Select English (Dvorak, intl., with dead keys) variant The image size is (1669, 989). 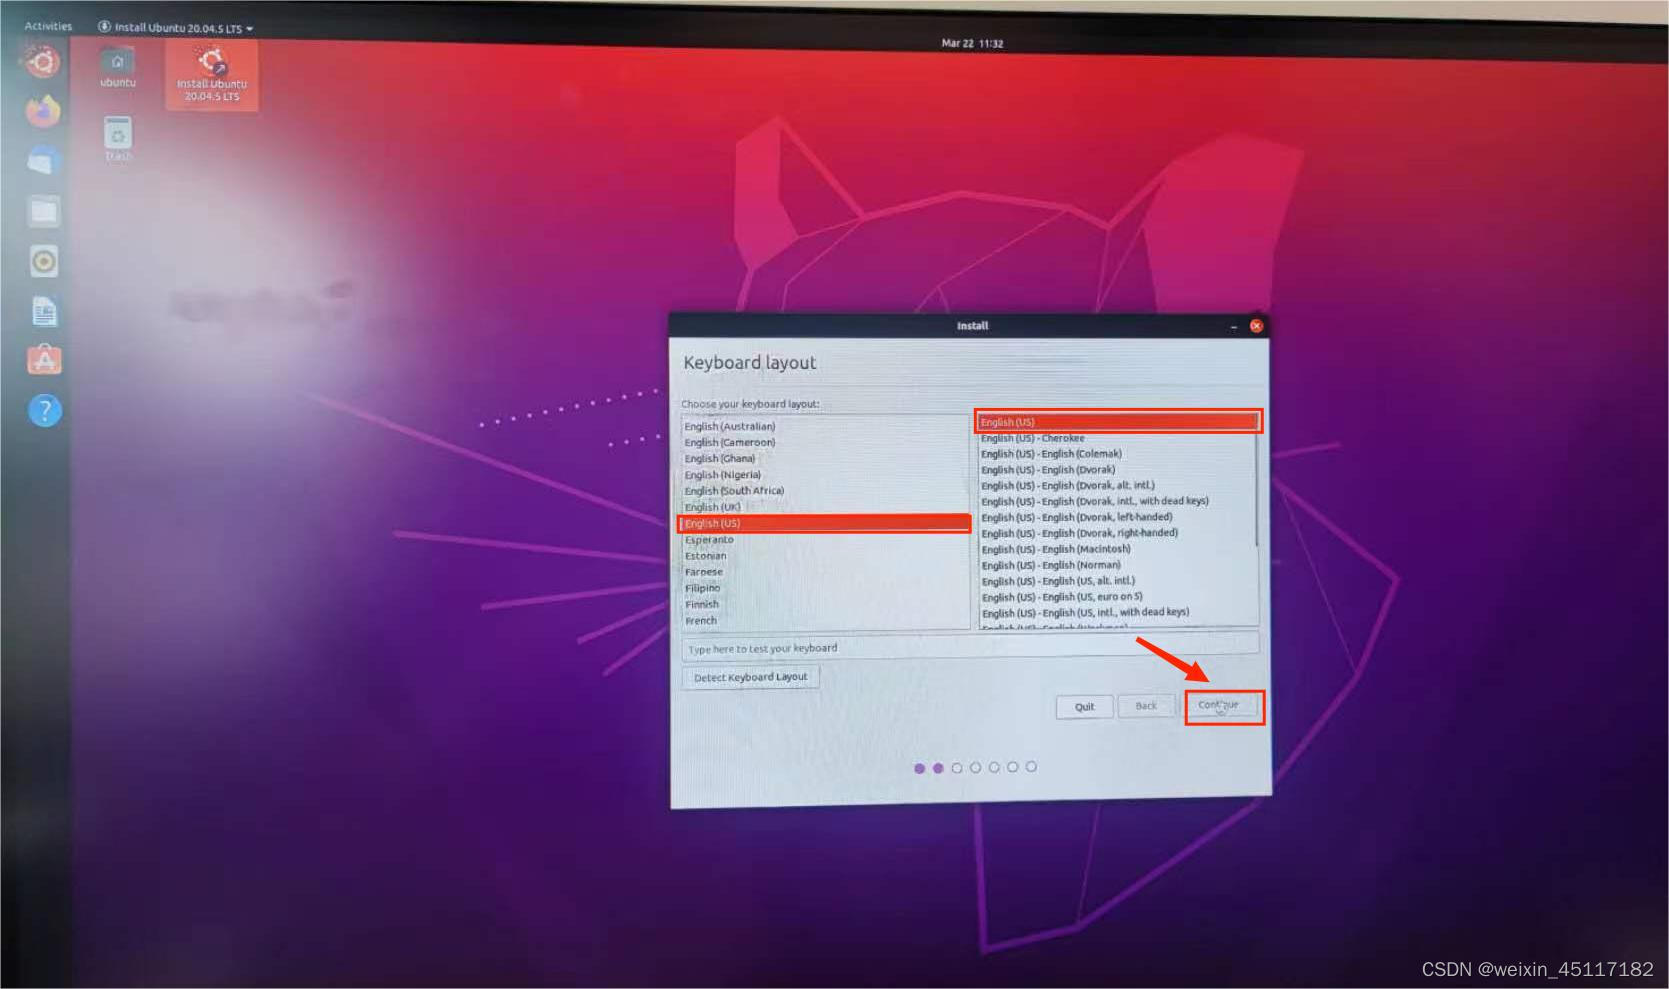pos(1117,501)
